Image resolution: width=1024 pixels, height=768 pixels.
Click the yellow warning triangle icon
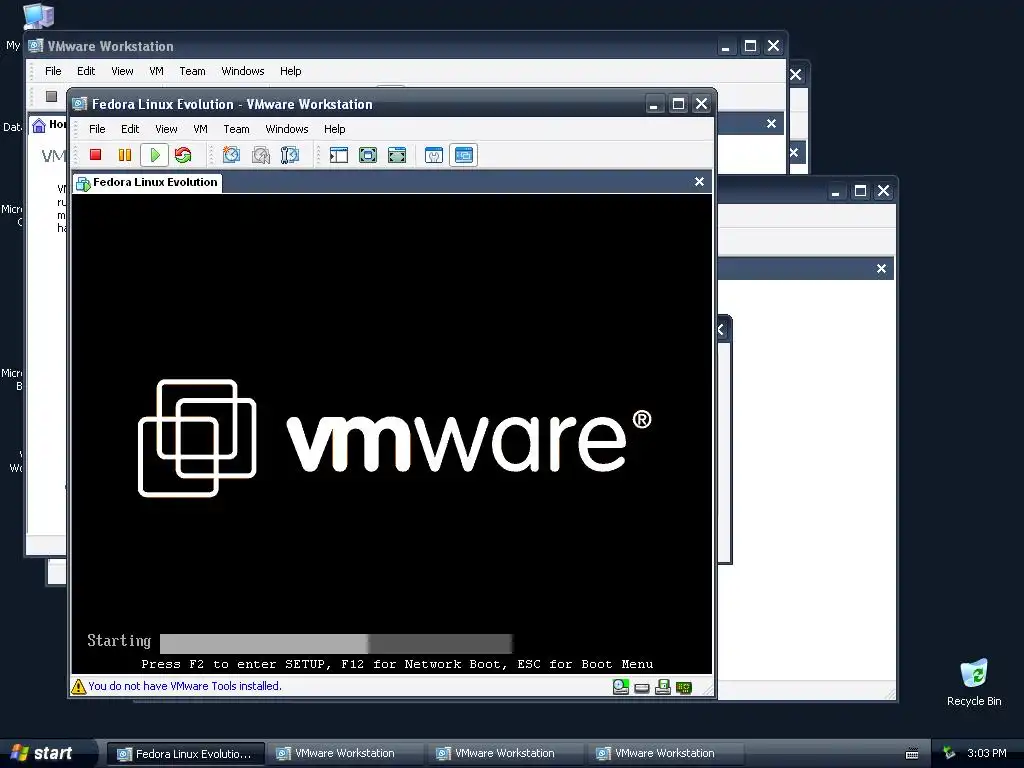[x=79, y=686]
